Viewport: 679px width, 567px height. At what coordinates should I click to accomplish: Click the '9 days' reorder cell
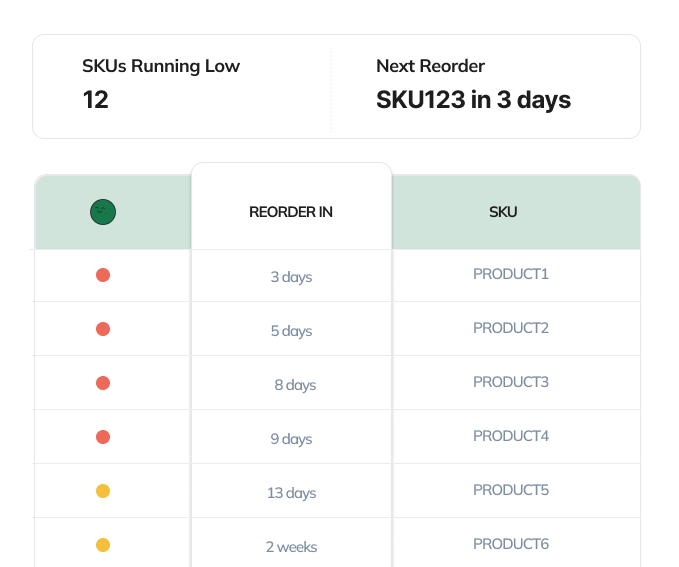point(291,439)
